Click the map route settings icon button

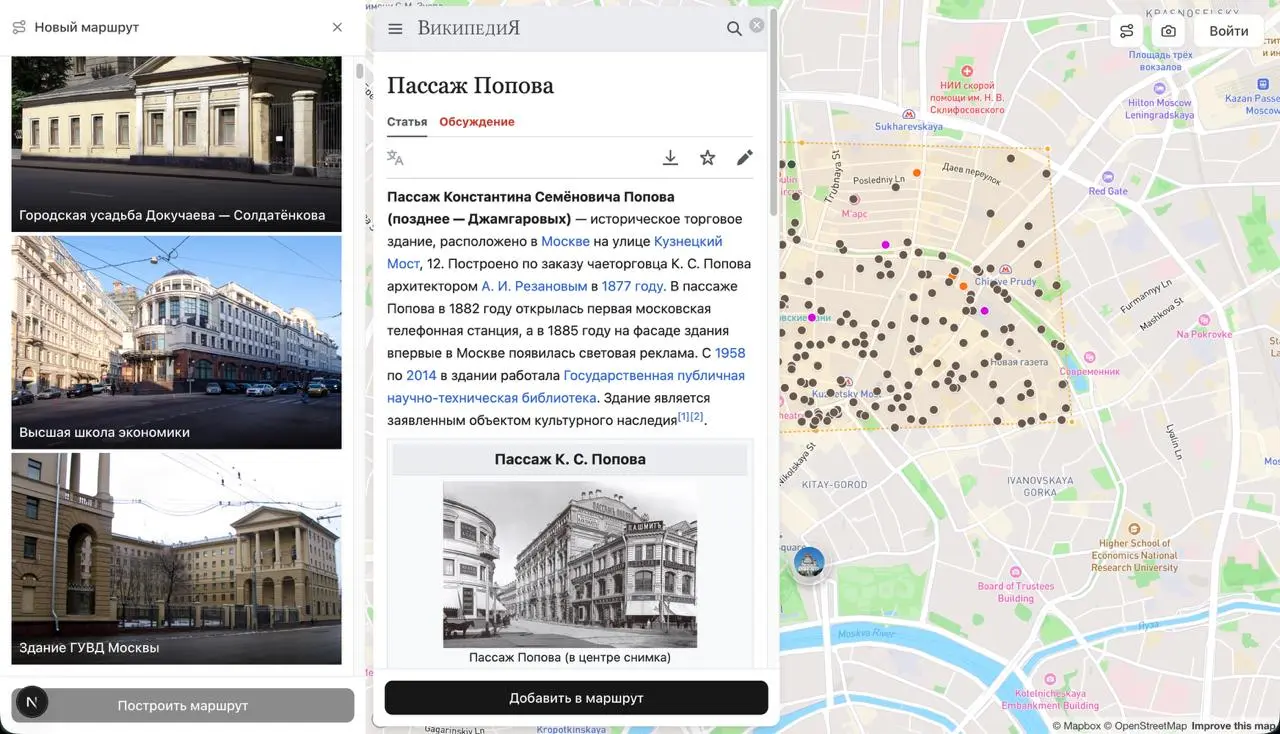point(1127,31)
